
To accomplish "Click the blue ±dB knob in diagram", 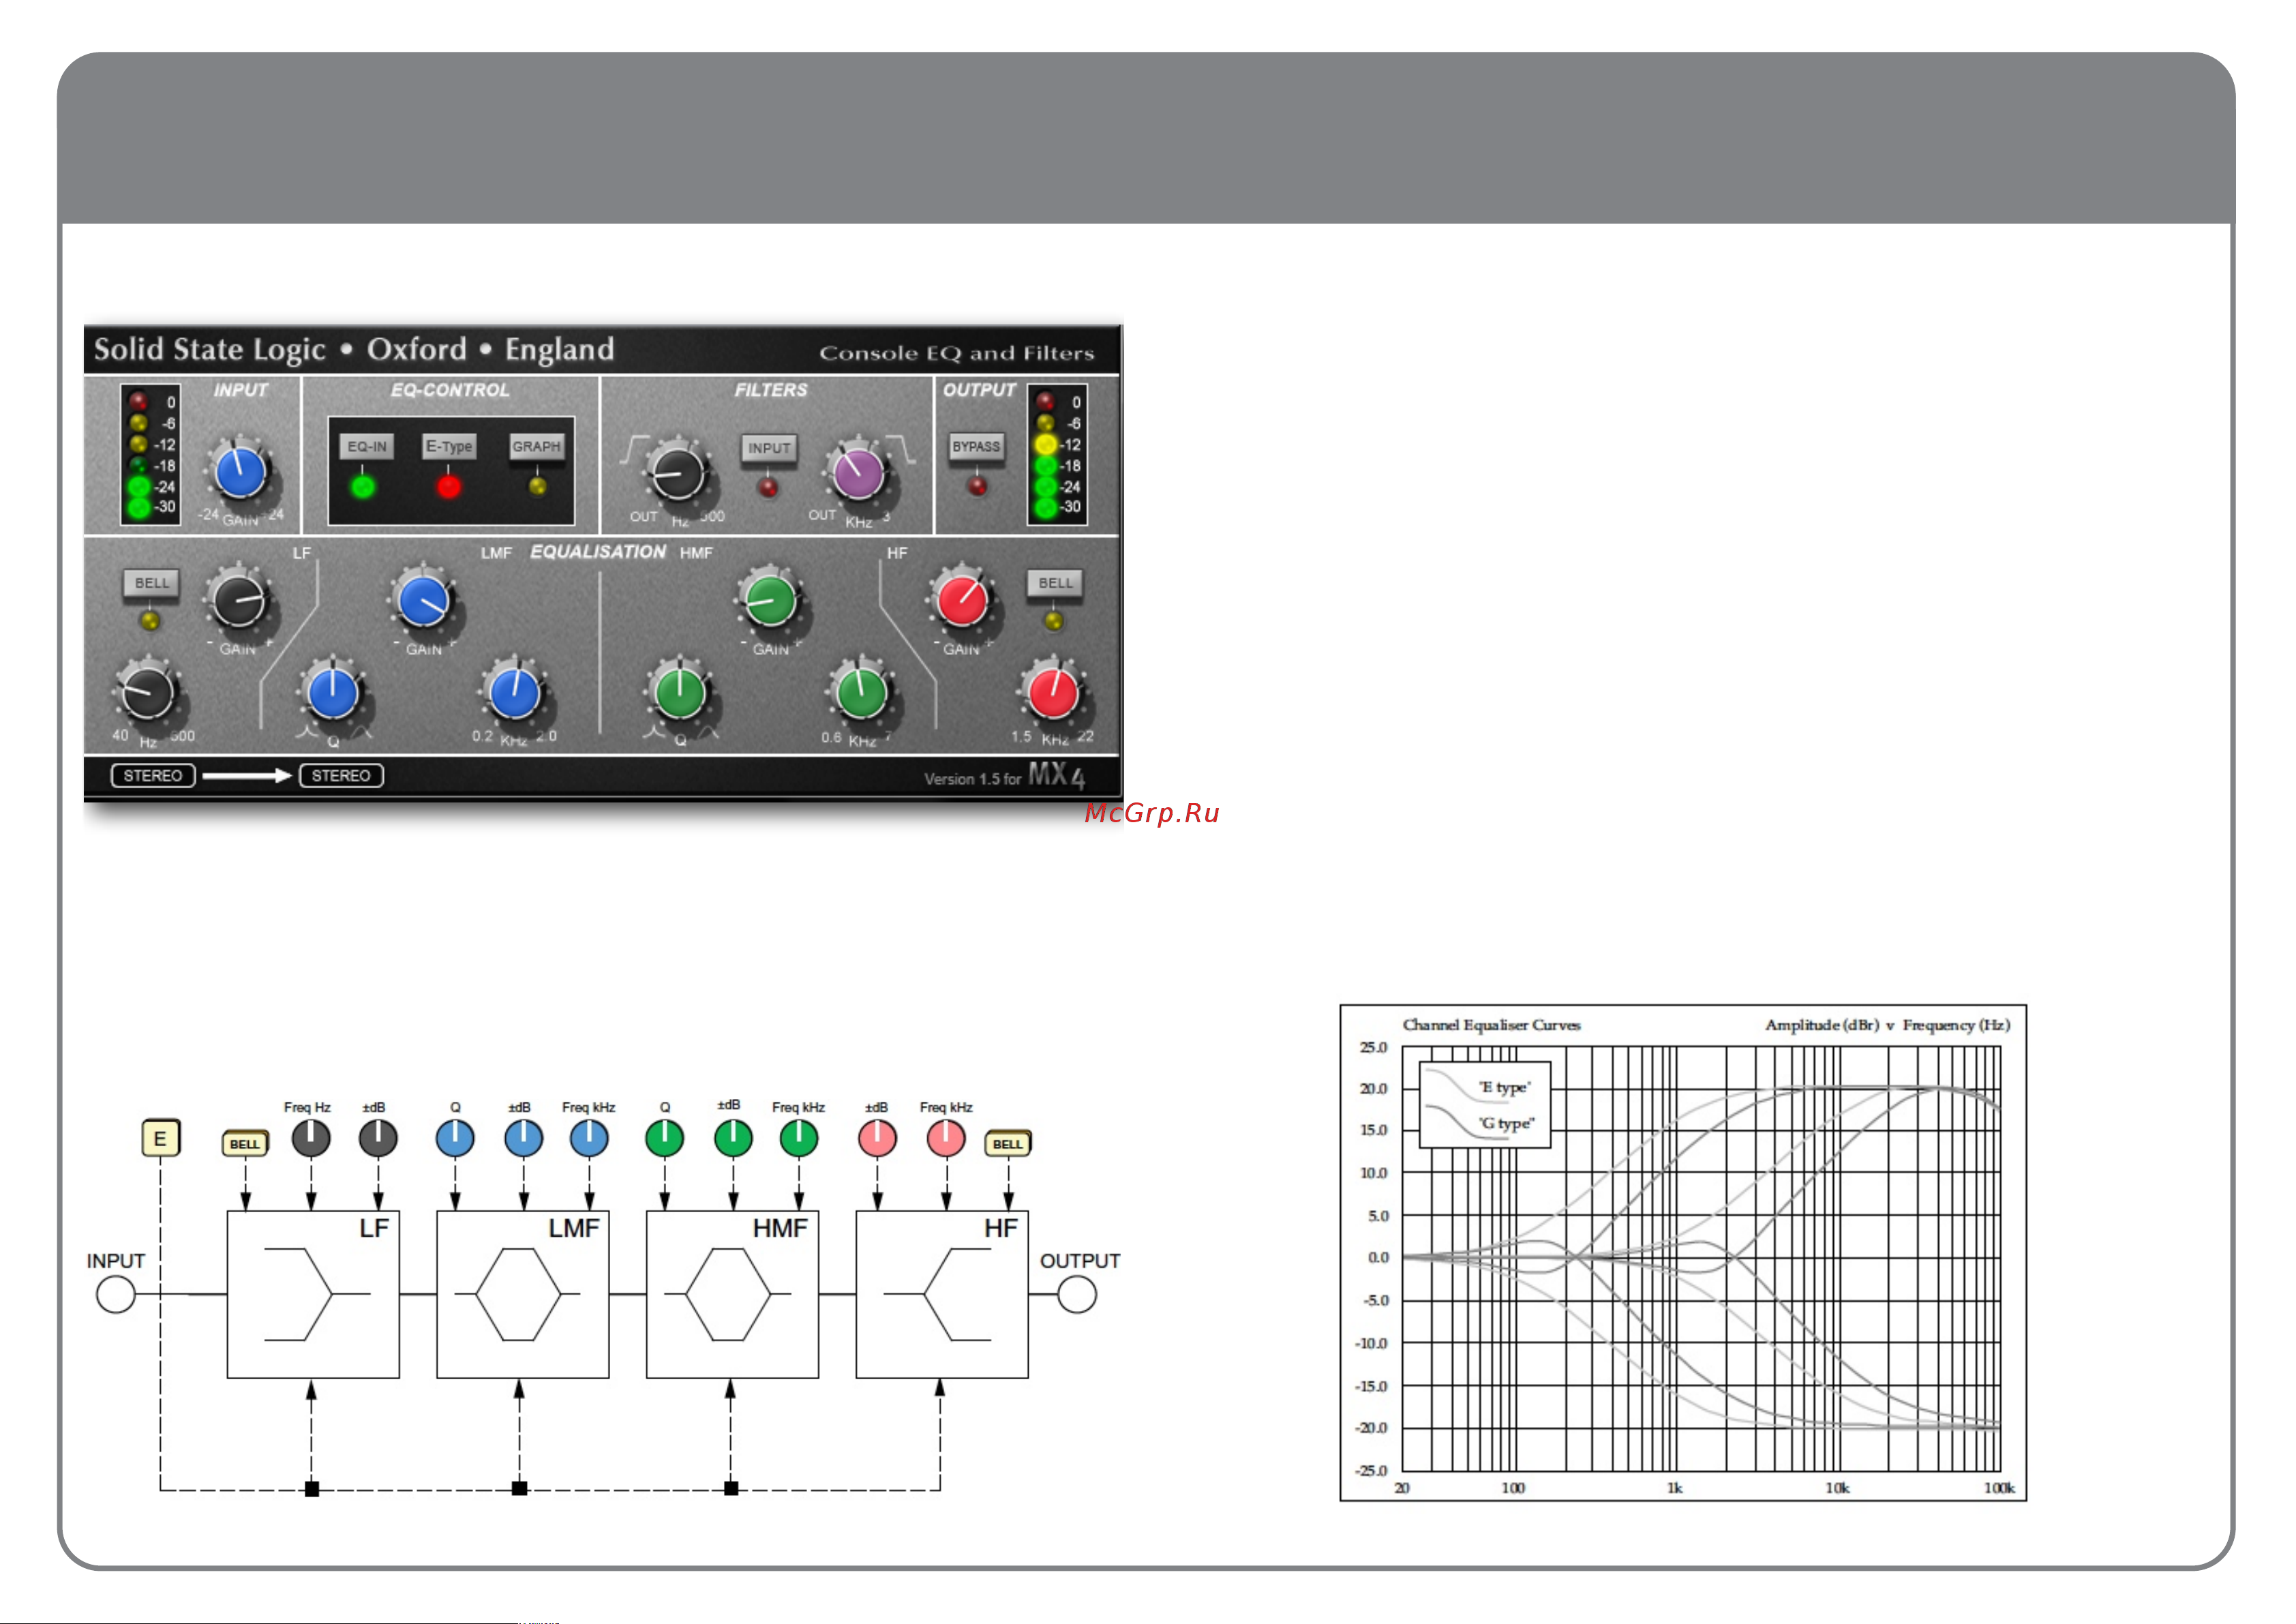I will coord(523,1138).
